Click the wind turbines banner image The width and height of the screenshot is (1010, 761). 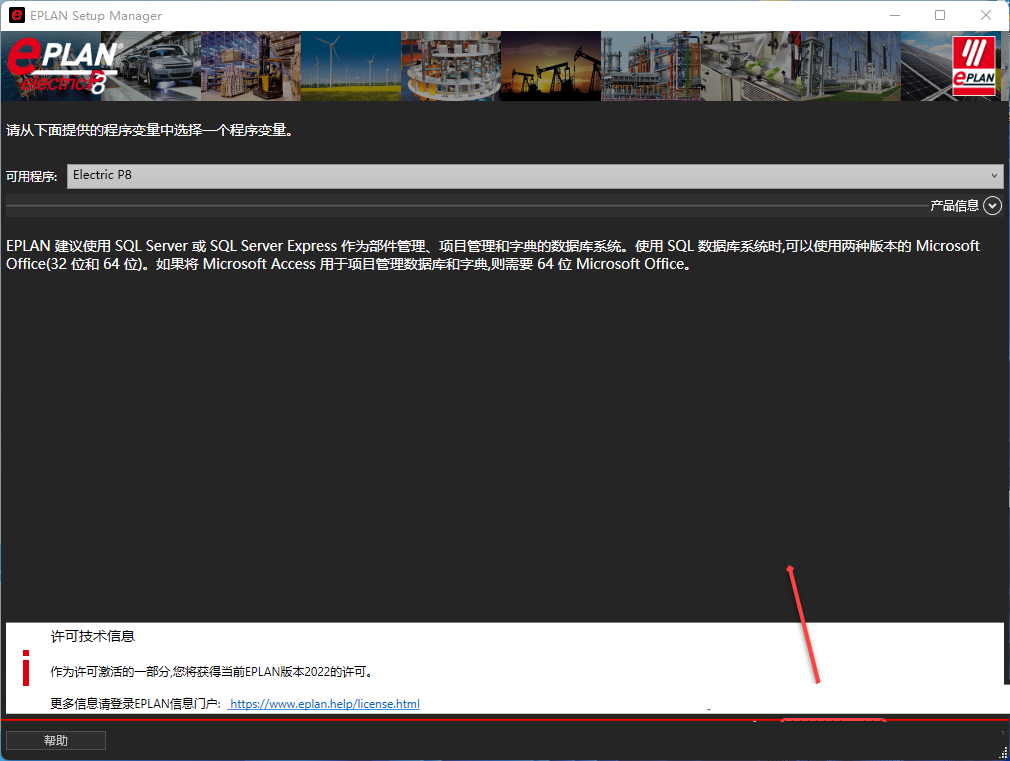[351, 66]
